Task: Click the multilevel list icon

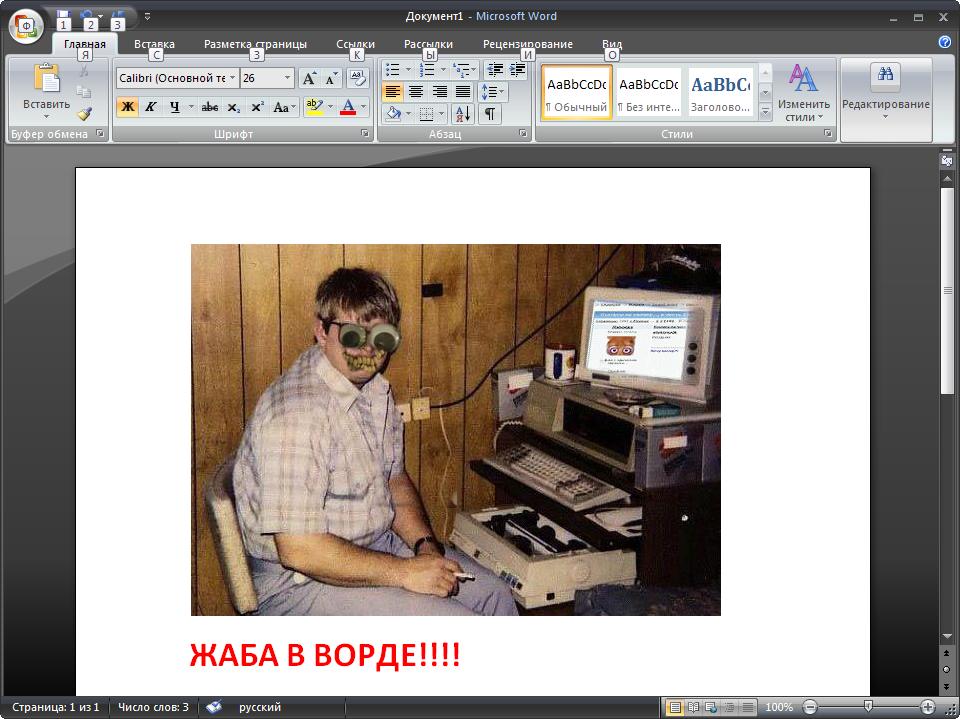Action: (x=461, y=69)
